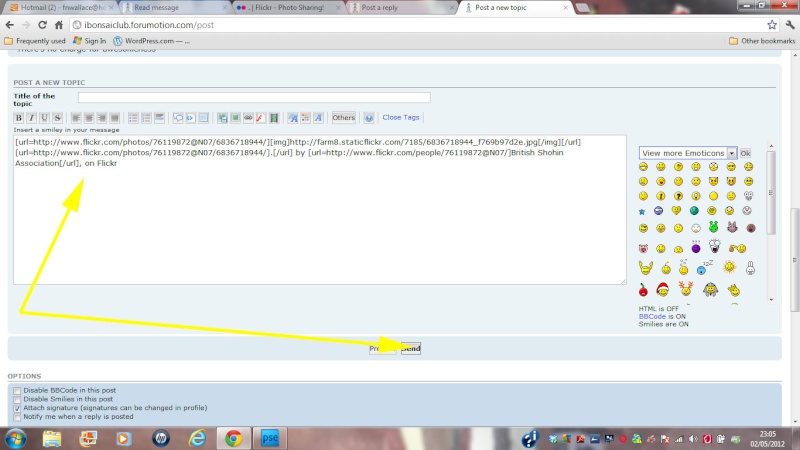Image resolution: width=800 pixels, height=450 pixels.
Task: Click the address bar URL
Action: (x=149, y=25)
